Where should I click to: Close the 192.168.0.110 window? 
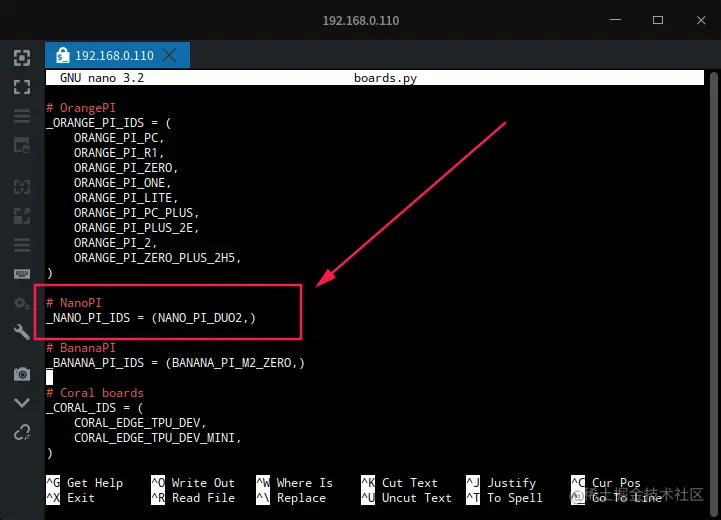pyautogui.click(x=701, y=20)
